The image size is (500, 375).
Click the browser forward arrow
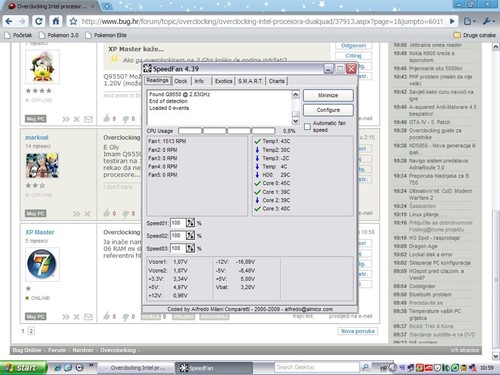(22, 21)
